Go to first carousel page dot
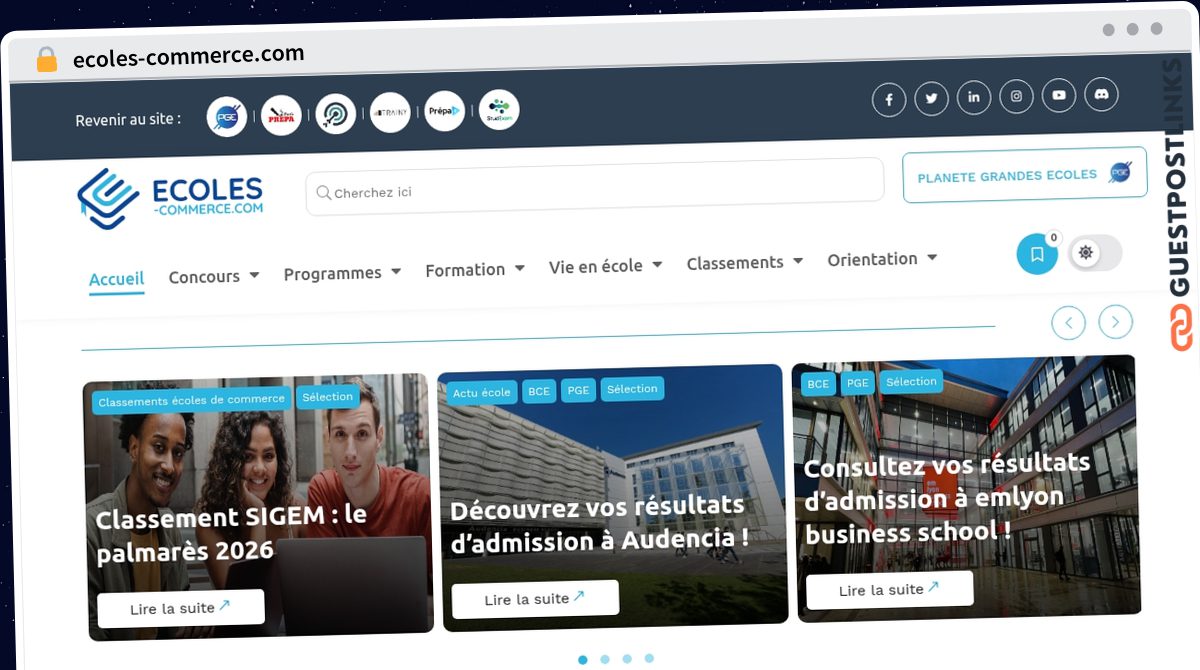This screenshot has width=1200, height=670. 583,660
